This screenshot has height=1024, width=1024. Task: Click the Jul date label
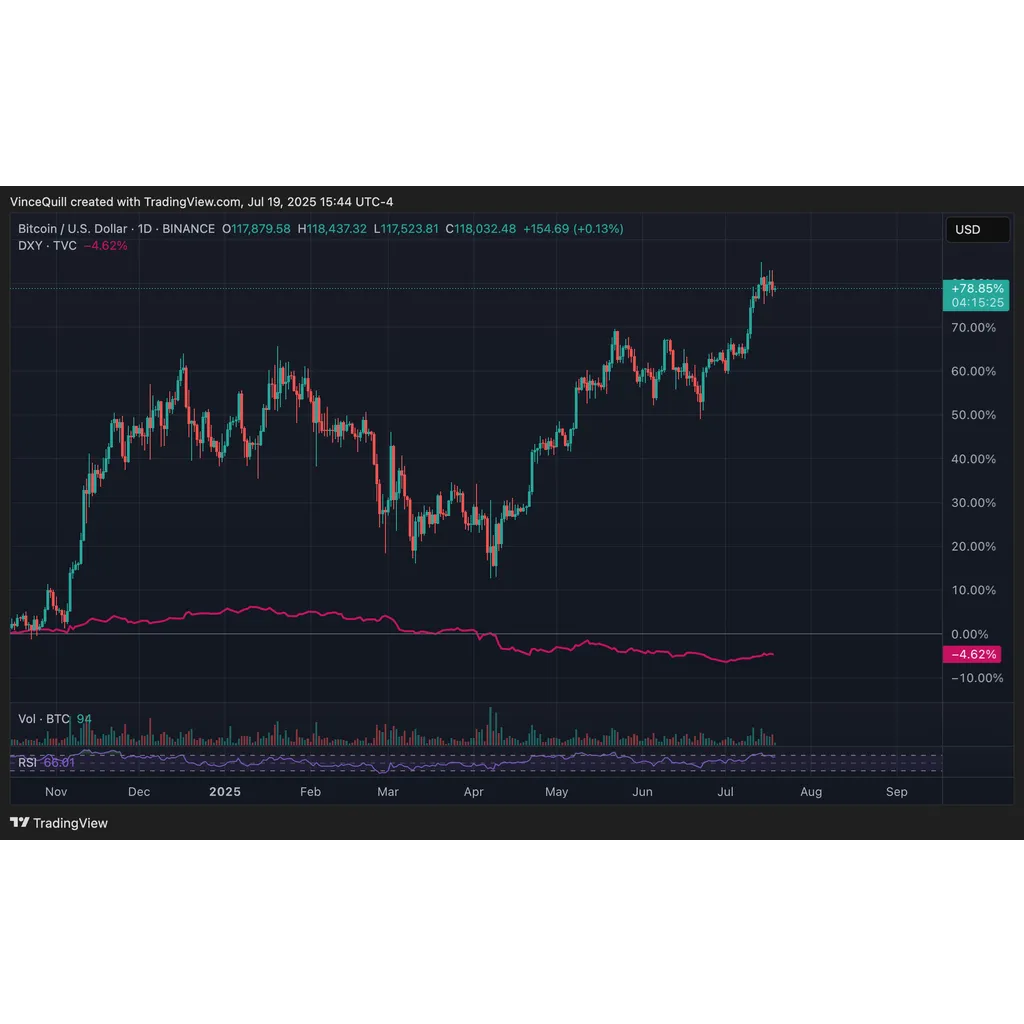coord(726,792)
